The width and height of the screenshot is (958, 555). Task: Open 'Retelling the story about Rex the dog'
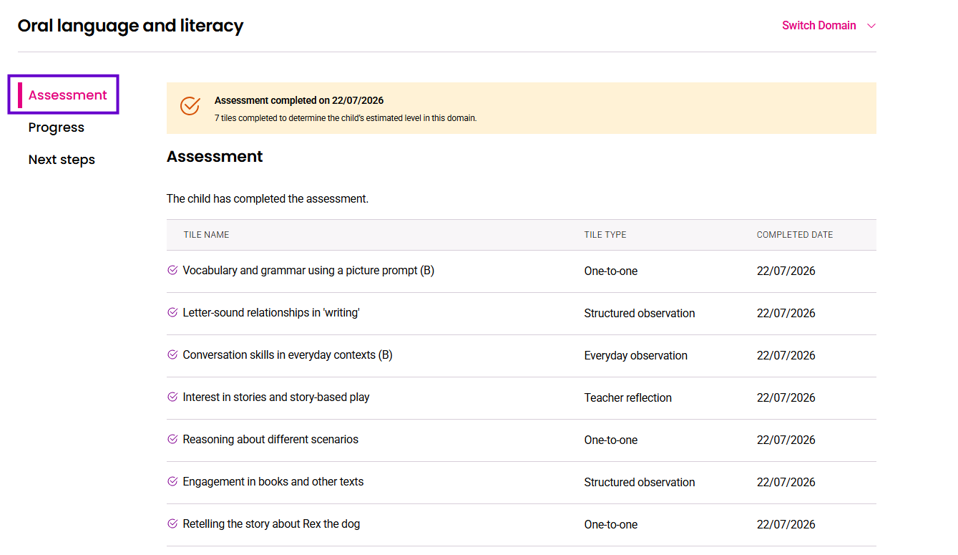[x=271, y=523]
